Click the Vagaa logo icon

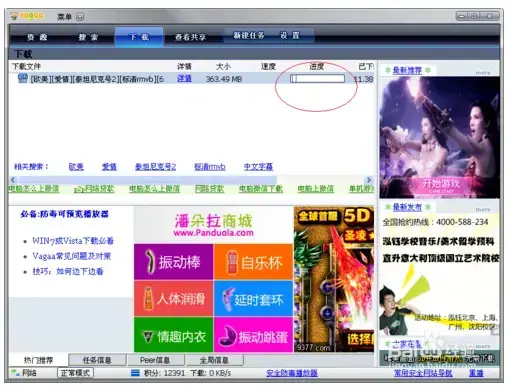click(14, 16)
